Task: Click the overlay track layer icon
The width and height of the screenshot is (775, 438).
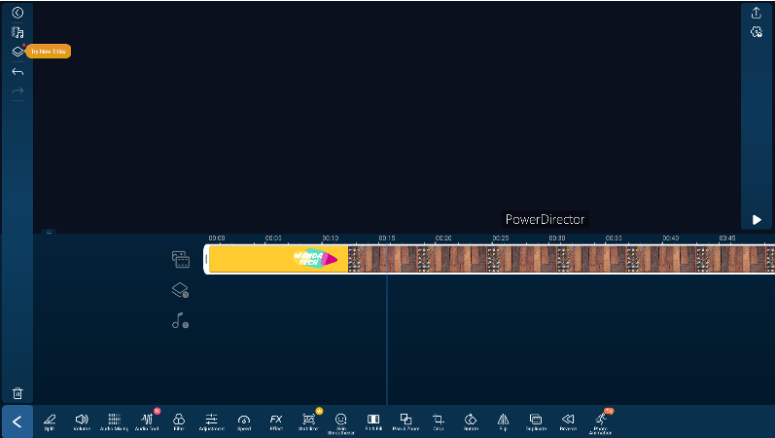Action: pos(180,290)
